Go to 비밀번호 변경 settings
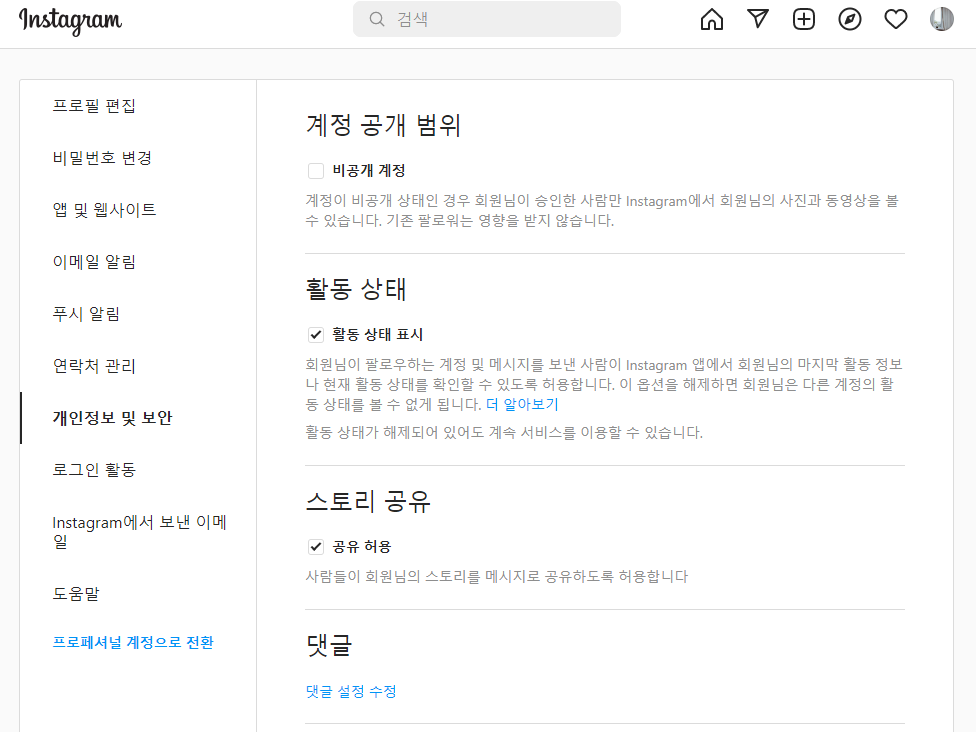This screenshot has width=976, height=732. pyautogui.click(x=102, y=158)
